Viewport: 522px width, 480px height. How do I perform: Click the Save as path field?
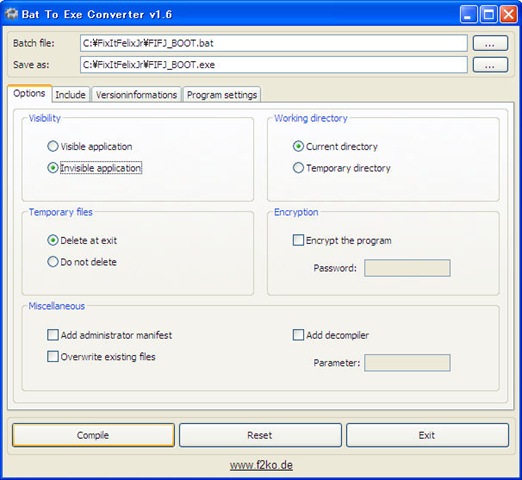pyautogui.click(x=274, y=65)
